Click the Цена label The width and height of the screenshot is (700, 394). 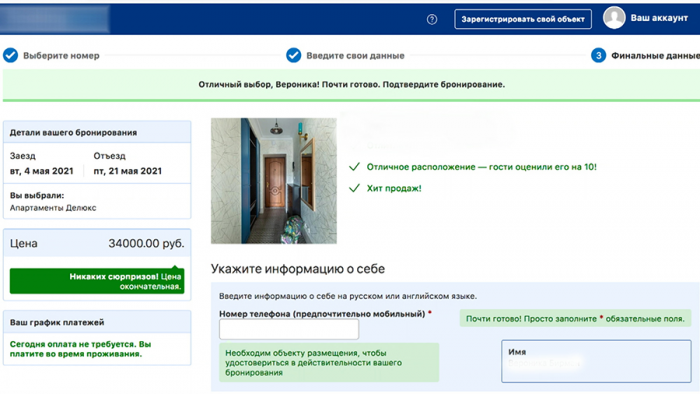coord(24,243)
